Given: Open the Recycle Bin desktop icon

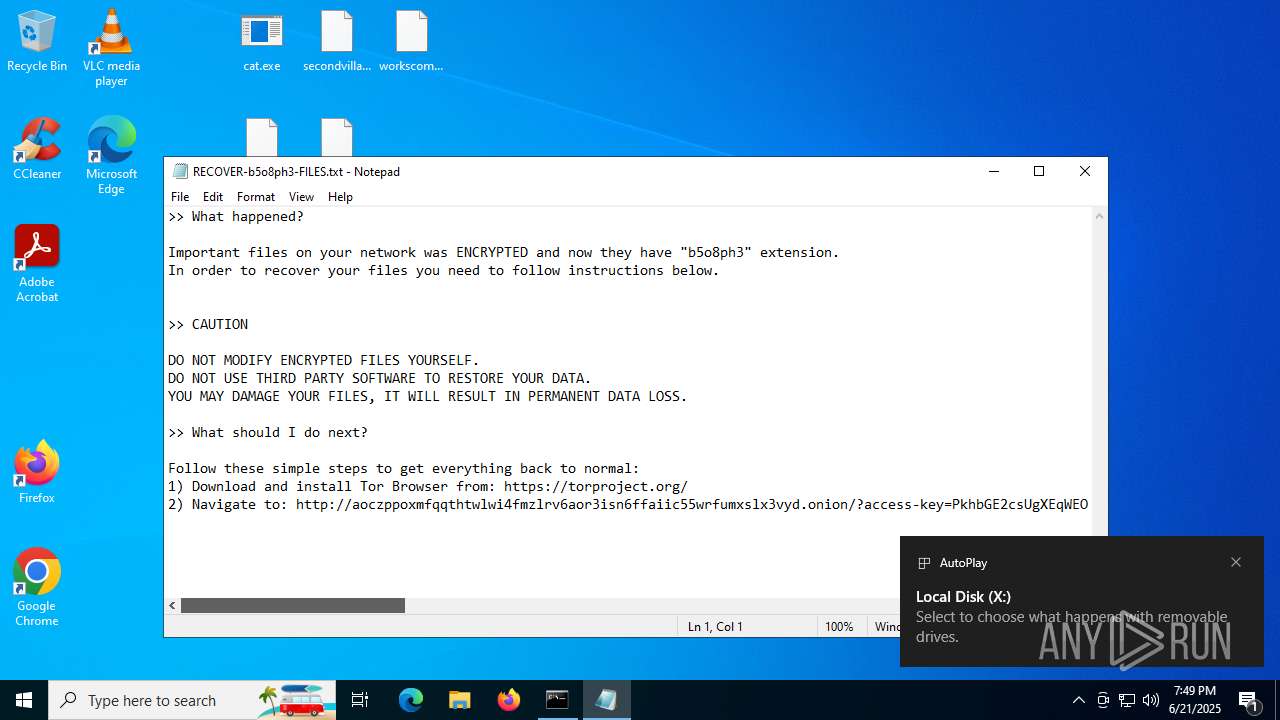Looking at the screenshot, I should (37, 42).
